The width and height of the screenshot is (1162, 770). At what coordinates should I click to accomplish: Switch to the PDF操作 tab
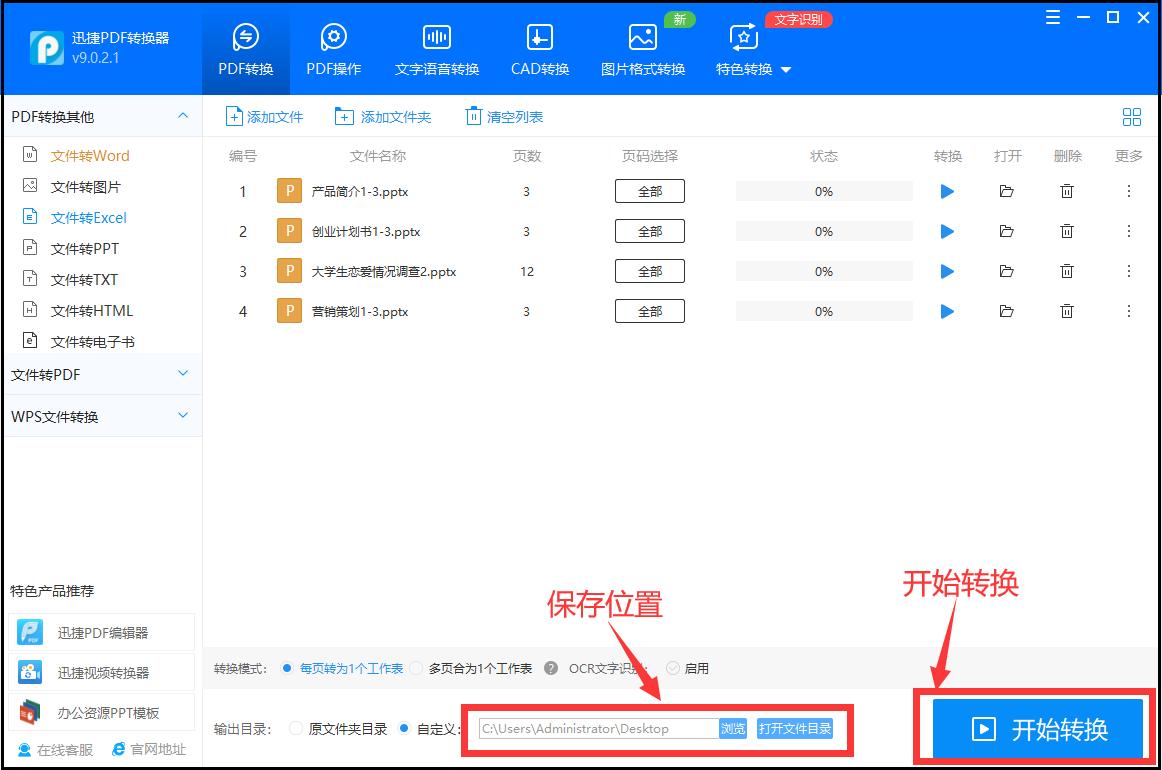tap(333, 45)
